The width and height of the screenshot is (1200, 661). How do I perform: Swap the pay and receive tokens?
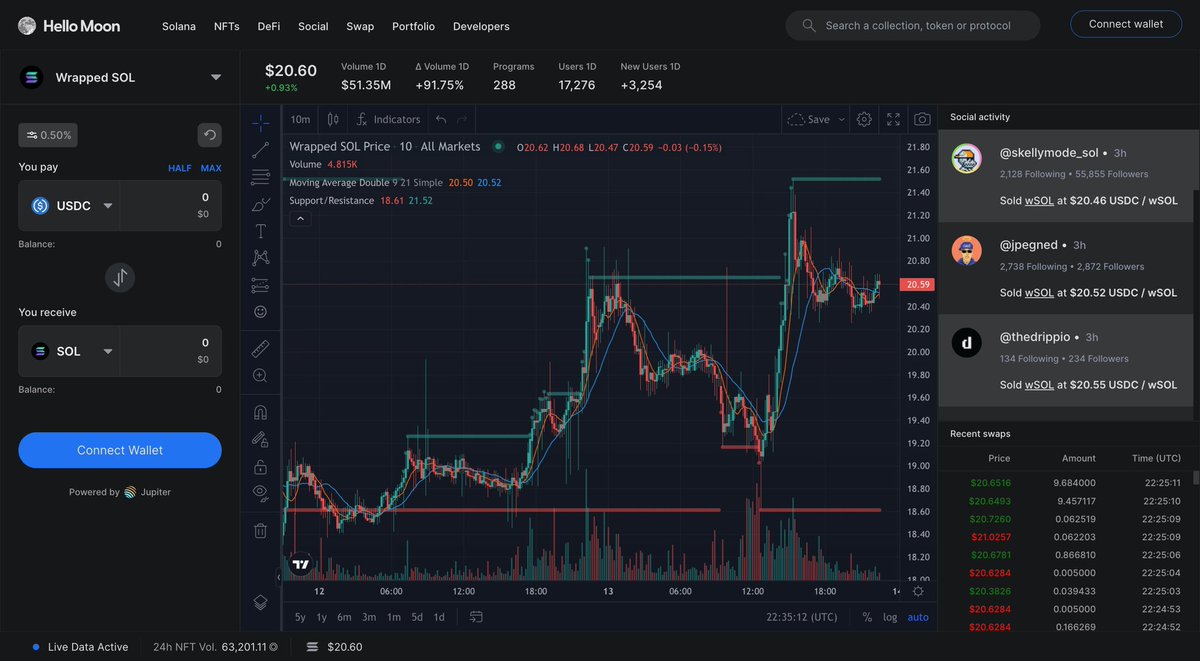point(120,278)
